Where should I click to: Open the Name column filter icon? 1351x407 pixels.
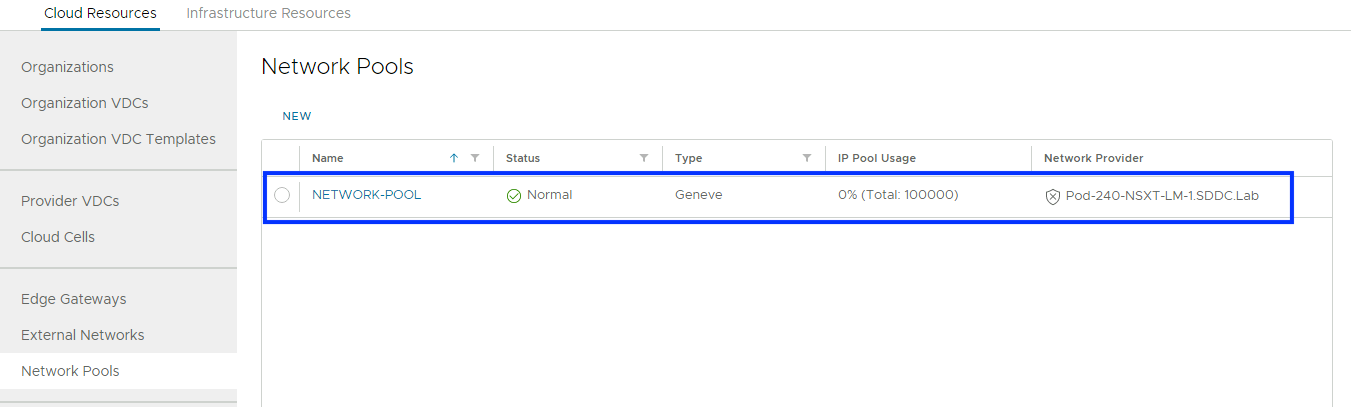coord(475,158)
